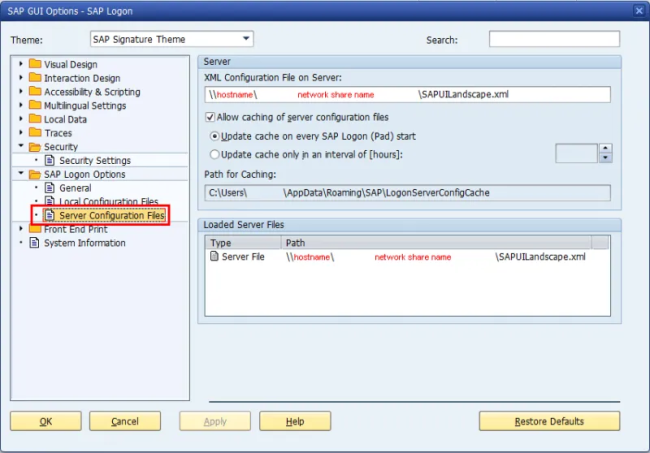The width and height of the screenshot is (650, 453).
Task: Open System Information tree item
Action: coord(85,243)
